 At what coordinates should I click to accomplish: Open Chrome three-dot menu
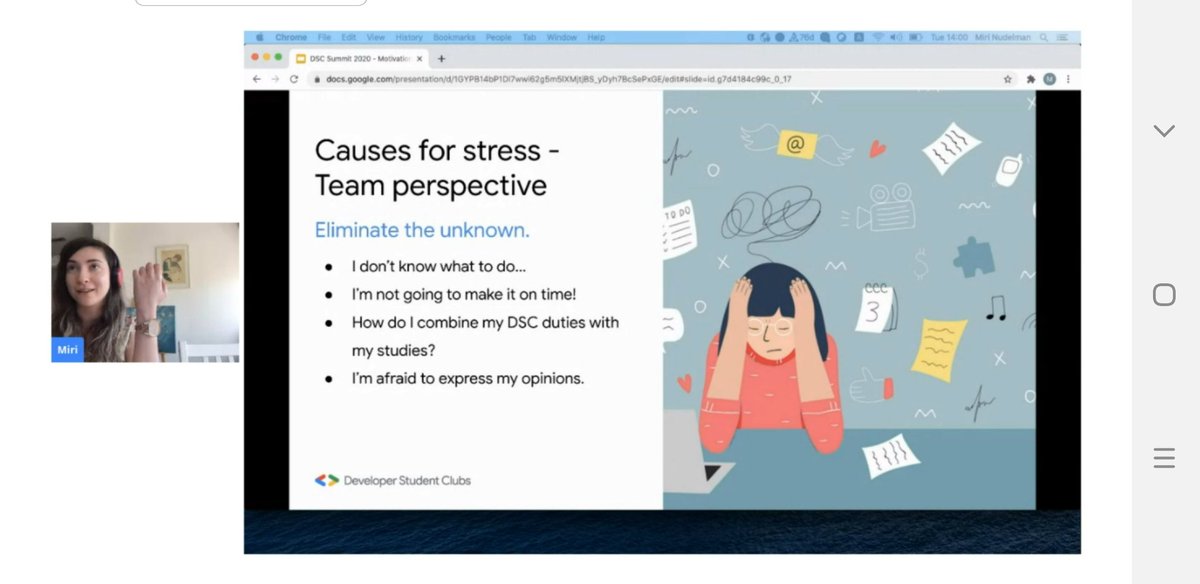pos(1067,79)
